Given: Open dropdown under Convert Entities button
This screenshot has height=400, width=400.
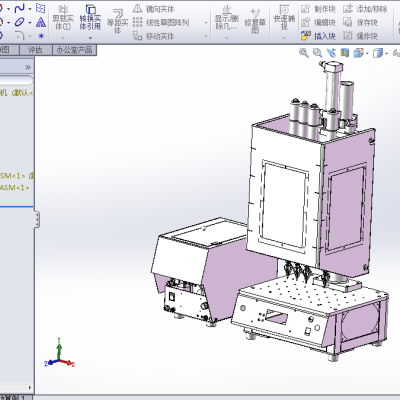Looking at the screenshot, I should pyautogui.click(x=90, y=38).
